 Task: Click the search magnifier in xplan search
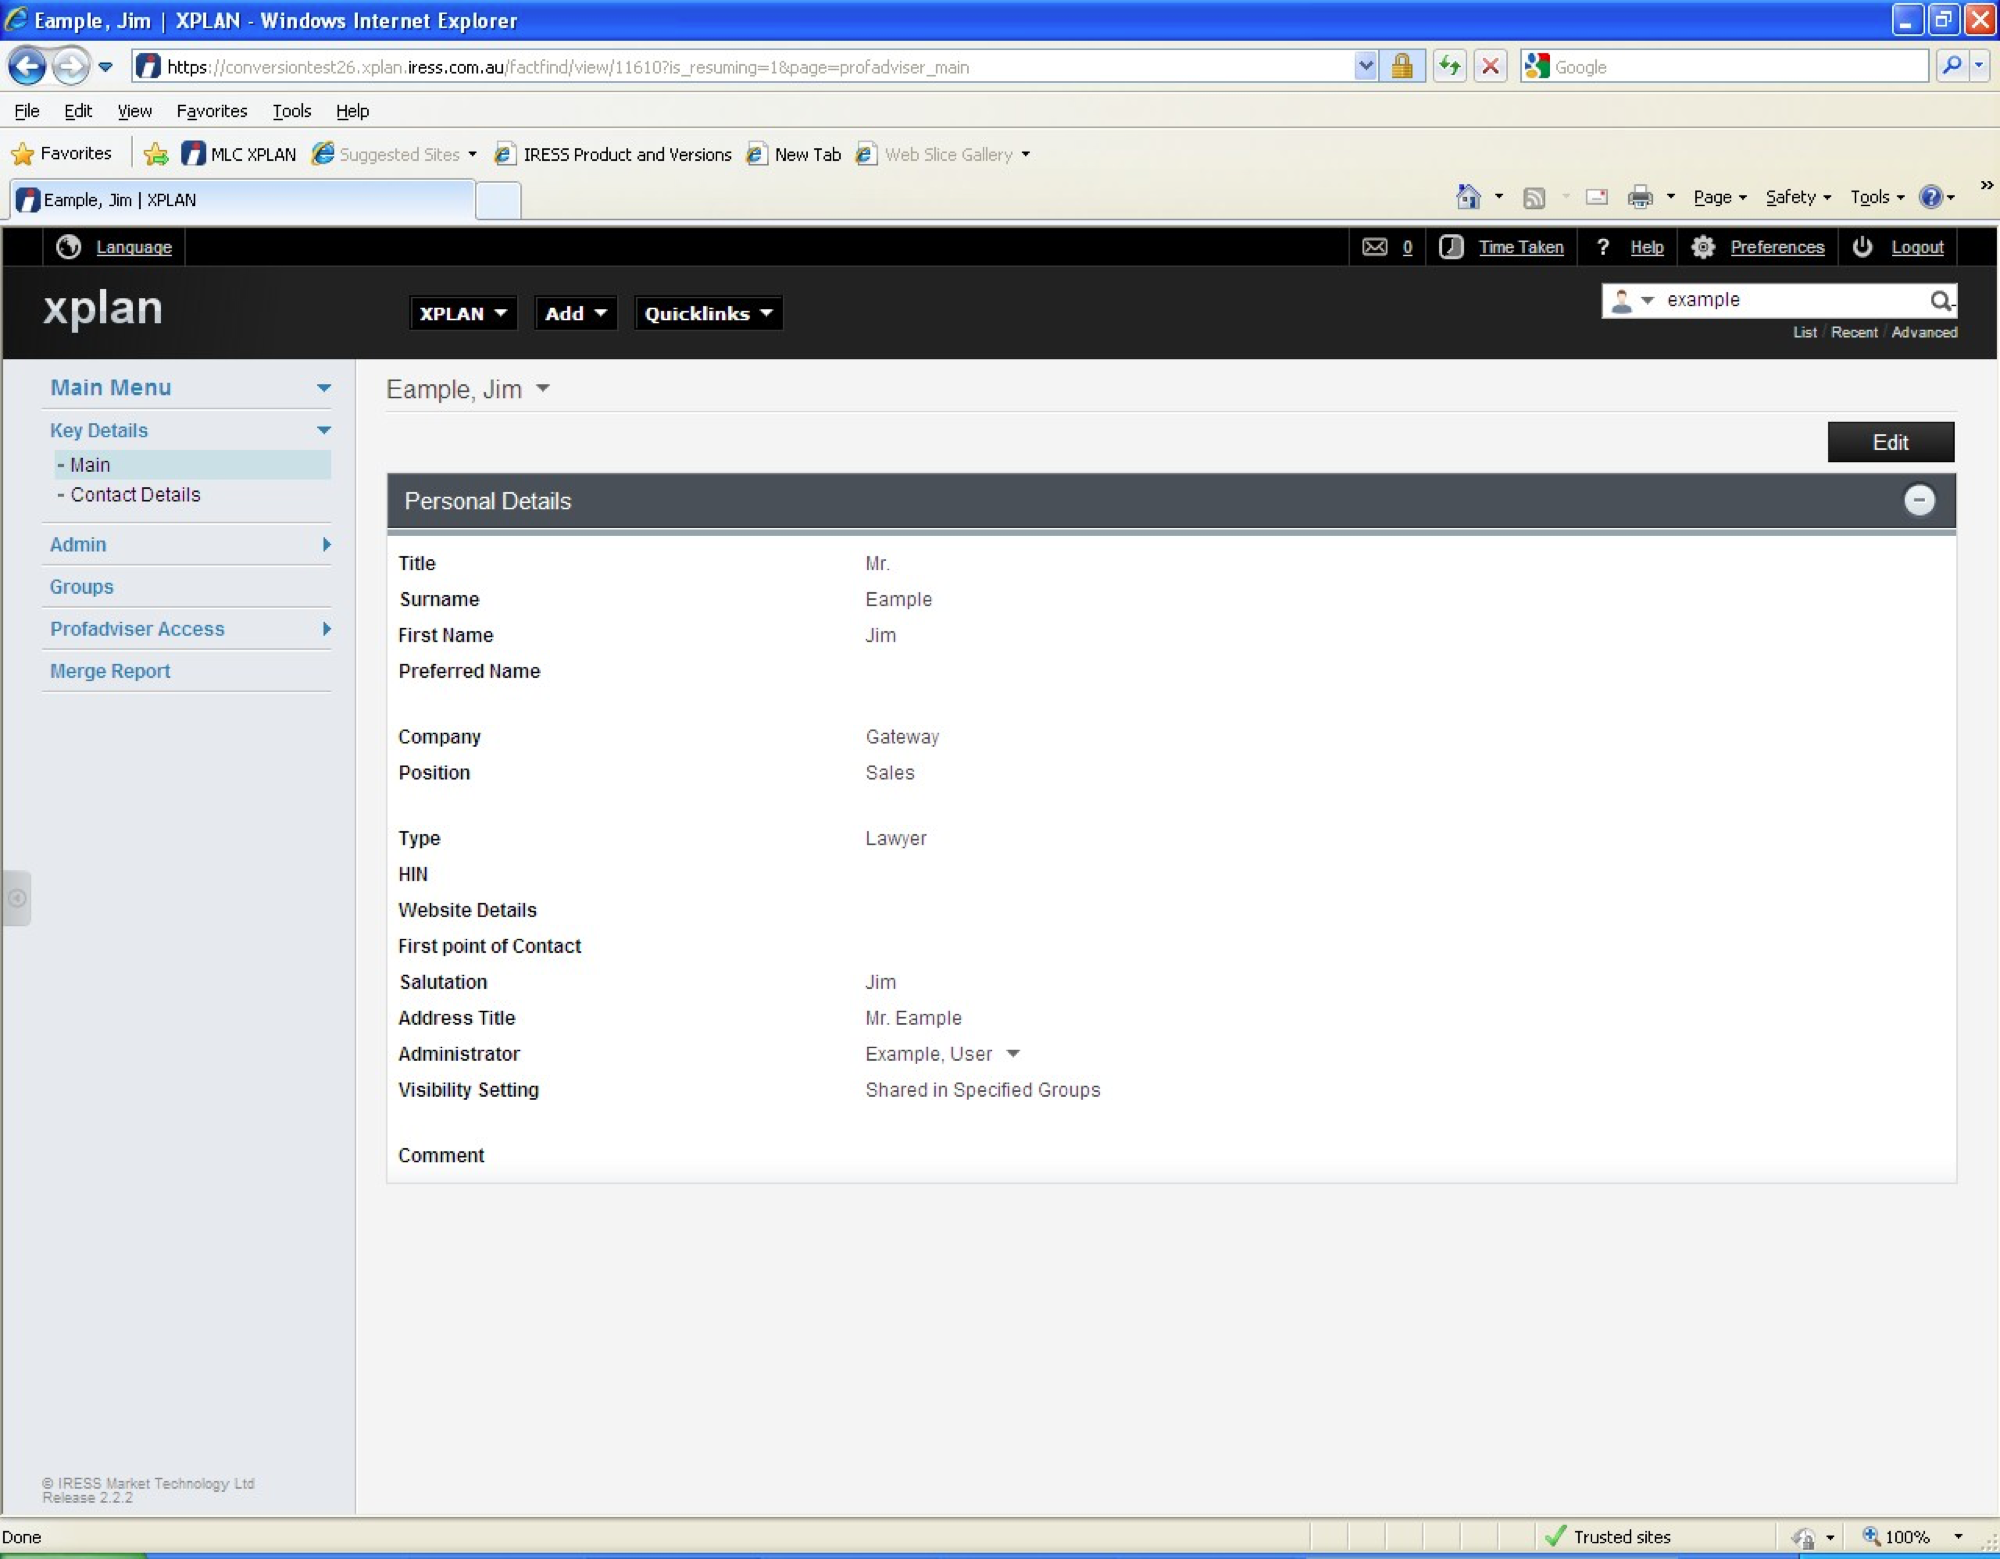(x=1940, y=300)
